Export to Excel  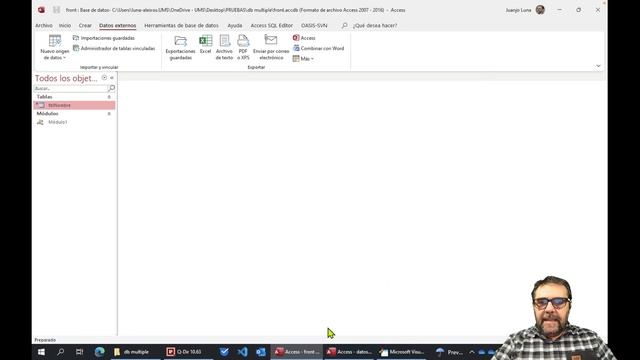pos(205,45)
